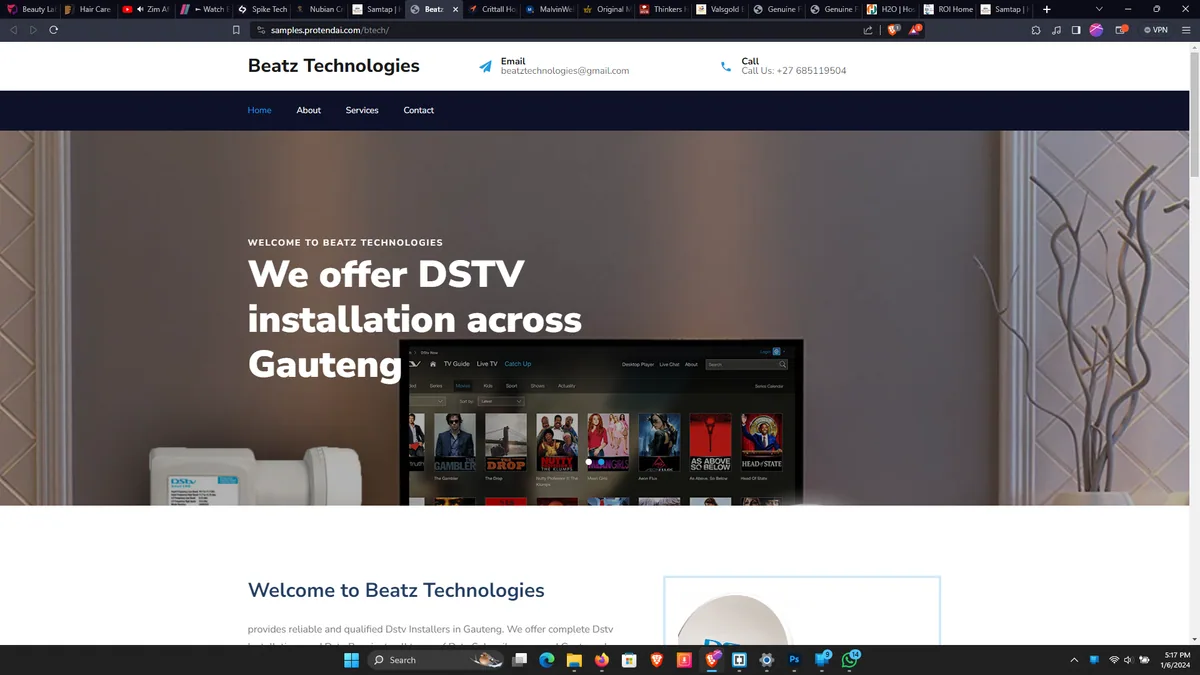The image size is (1200, 675).
Task: Open Photoshop from the taskbar
Action: pyautogui.click(x=795, y=660)
